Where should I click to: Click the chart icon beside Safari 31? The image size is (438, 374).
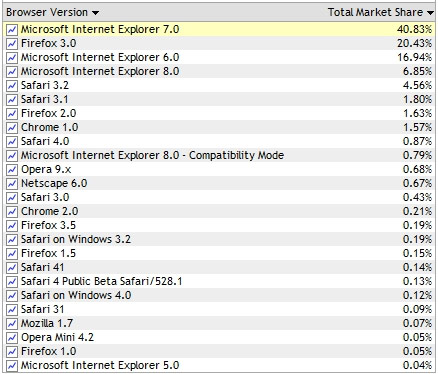click(x=12, y=310)
